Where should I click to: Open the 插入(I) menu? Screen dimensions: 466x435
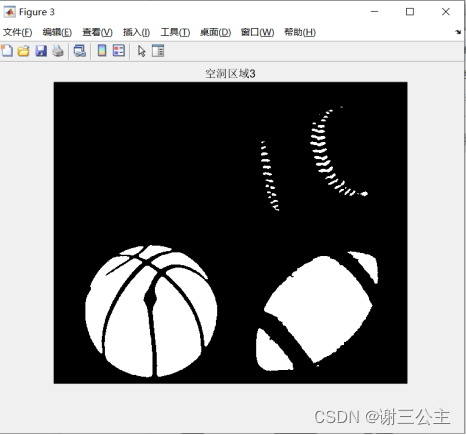137,32
